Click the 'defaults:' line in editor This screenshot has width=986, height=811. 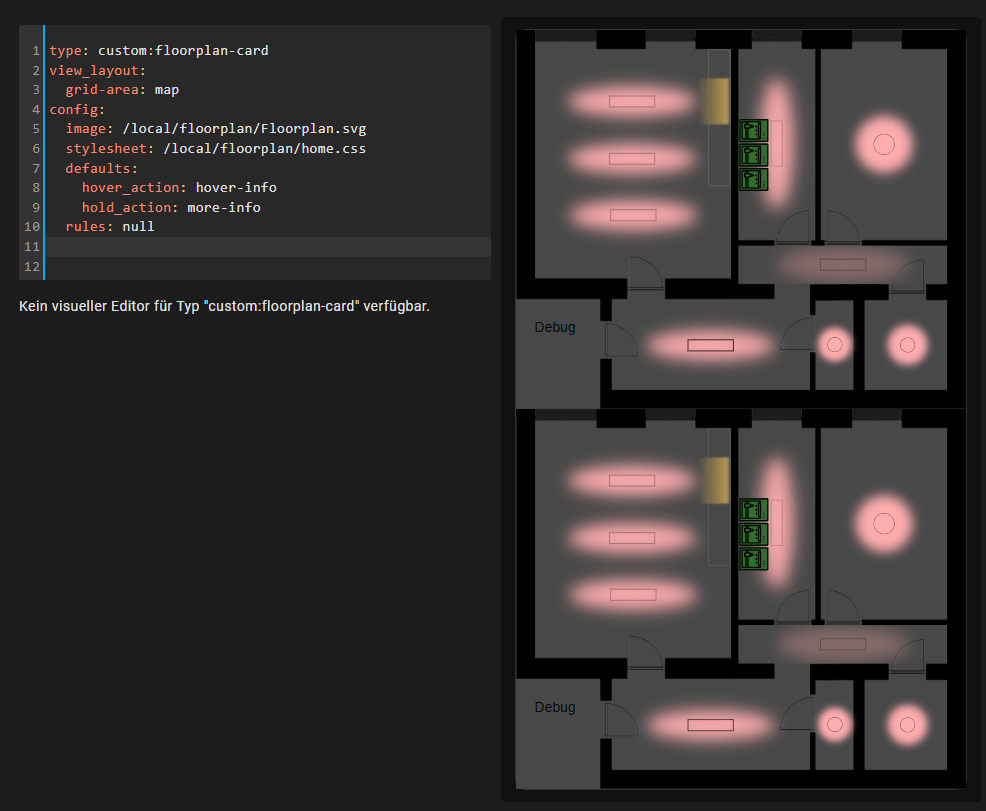[267, 168]
